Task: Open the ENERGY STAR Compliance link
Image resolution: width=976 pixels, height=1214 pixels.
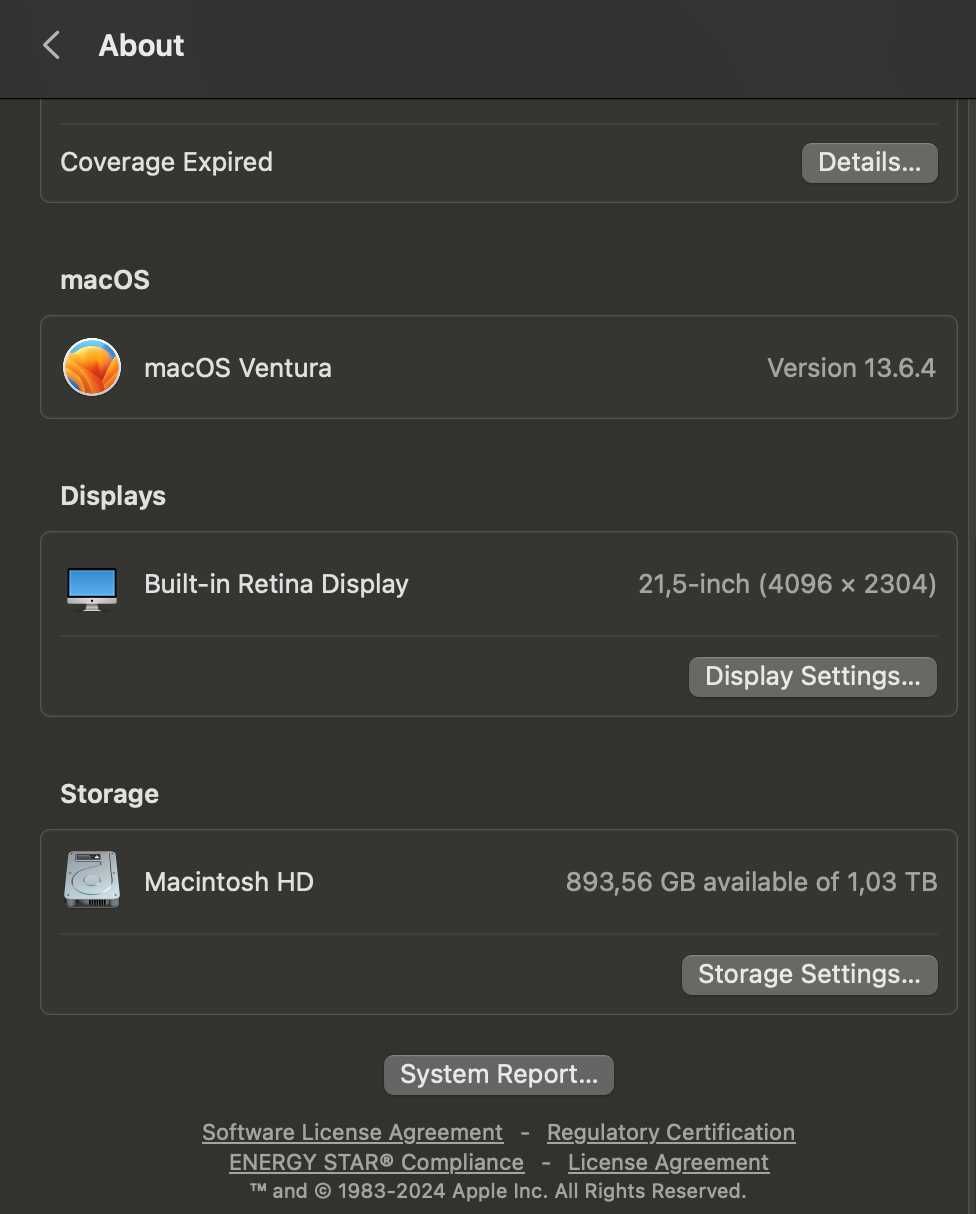Action: point(376,1162)
